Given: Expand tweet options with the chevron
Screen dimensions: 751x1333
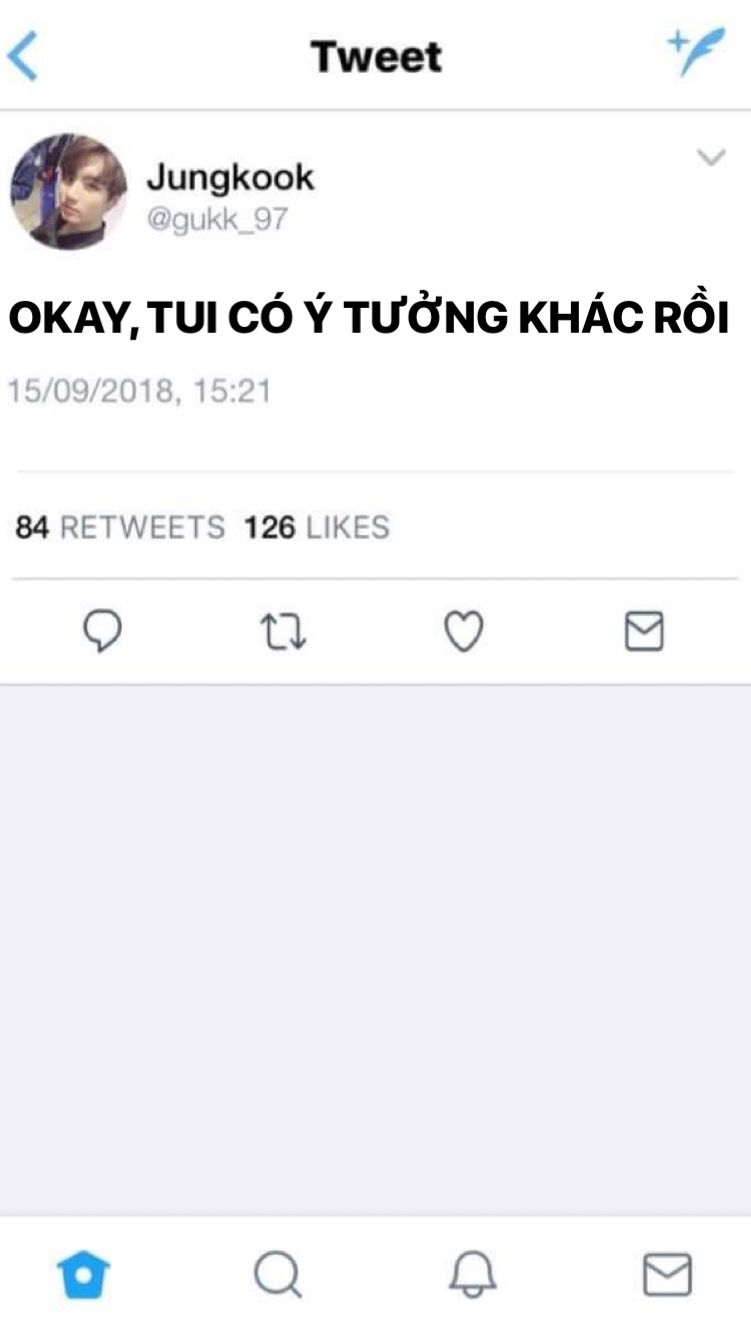Looking at the screenshot, I should pyautogui.click(x=710, y=158).
